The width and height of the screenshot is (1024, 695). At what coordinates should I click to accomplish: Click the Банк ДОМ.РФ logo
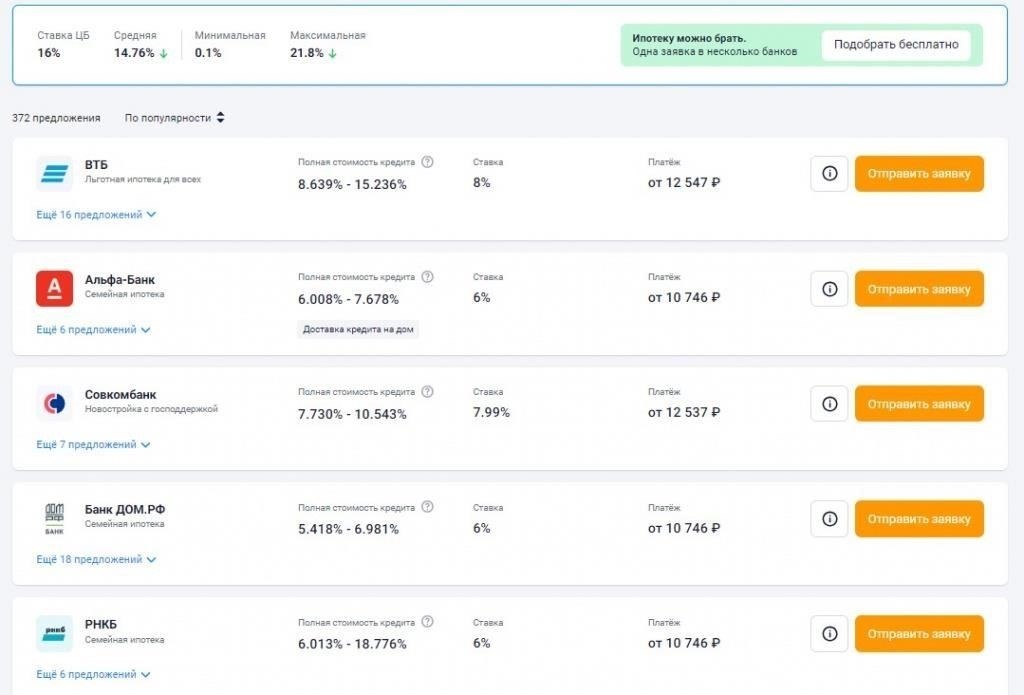[x=54, y=519]
